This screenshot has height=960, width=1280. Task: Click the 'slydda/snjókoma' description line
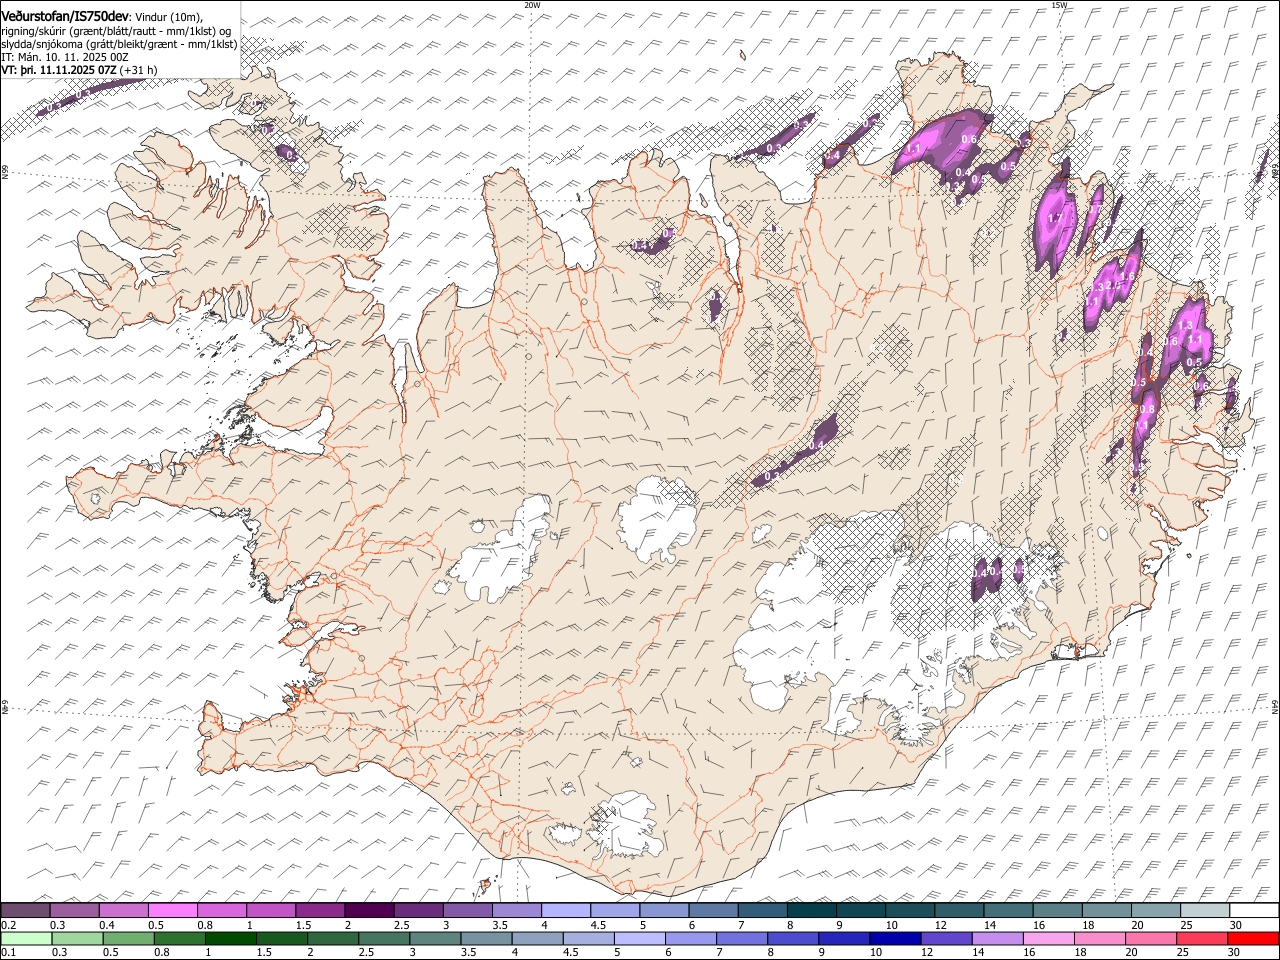(119, 44)
